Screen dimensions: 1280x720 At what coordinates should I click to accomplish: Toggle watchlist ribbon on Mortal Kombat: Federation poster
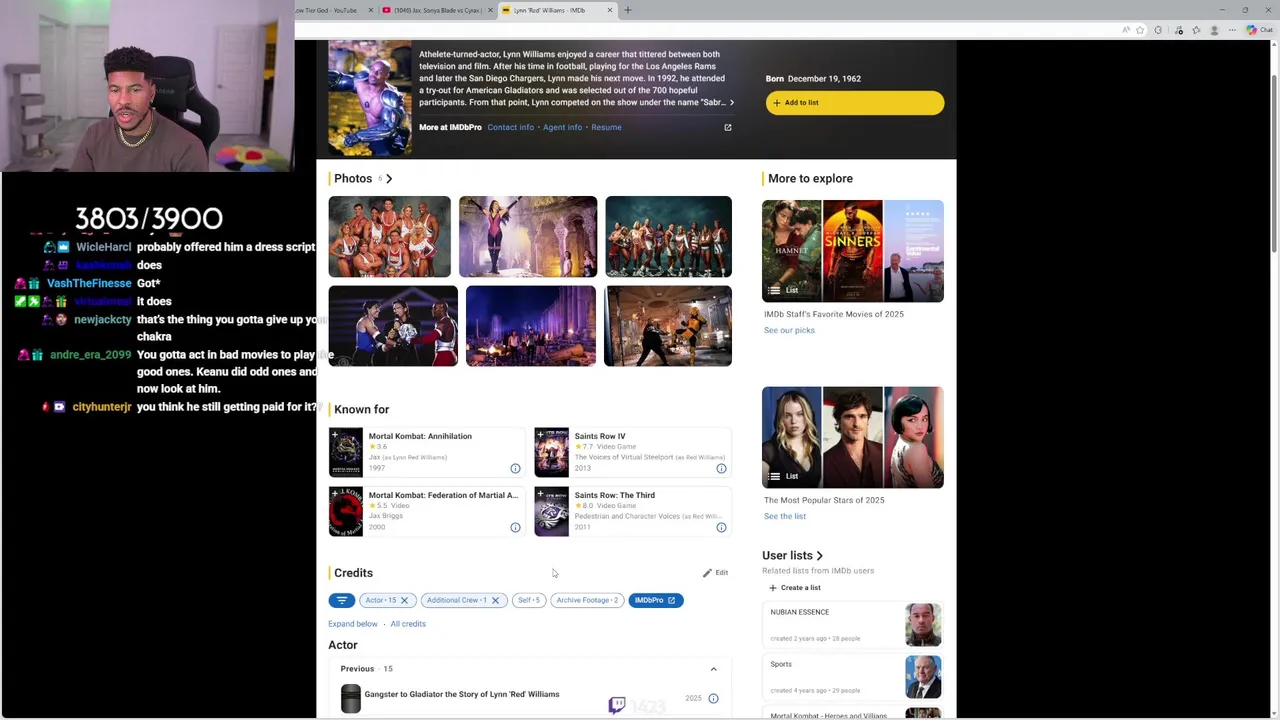click(x=335, y=494)
